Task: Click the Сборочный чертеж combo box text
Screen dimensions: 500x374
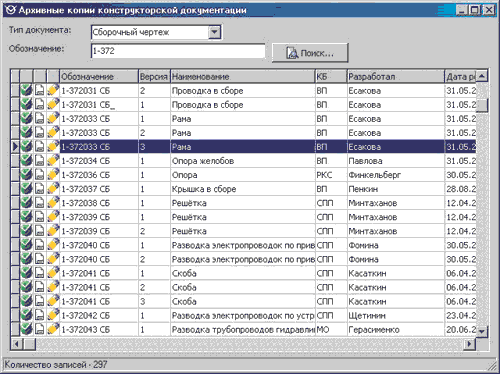Action: (x=131, y=32)
